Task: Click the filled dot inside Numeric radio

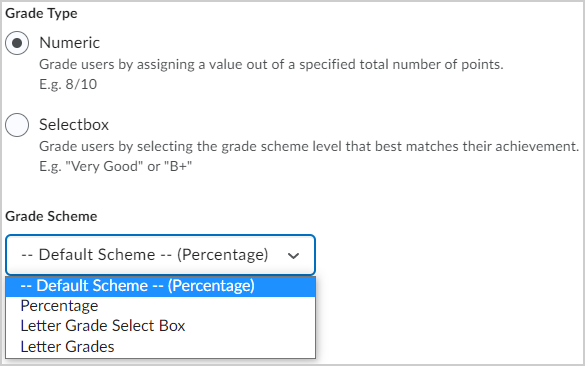Action: click(x=17, y=43)
